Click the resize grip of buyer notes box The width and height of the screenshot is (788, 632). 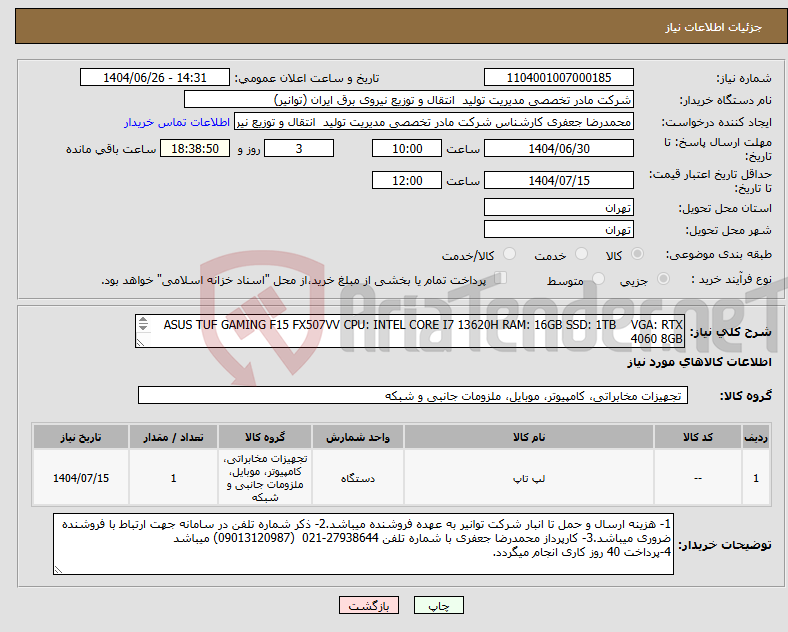[58, 570]
